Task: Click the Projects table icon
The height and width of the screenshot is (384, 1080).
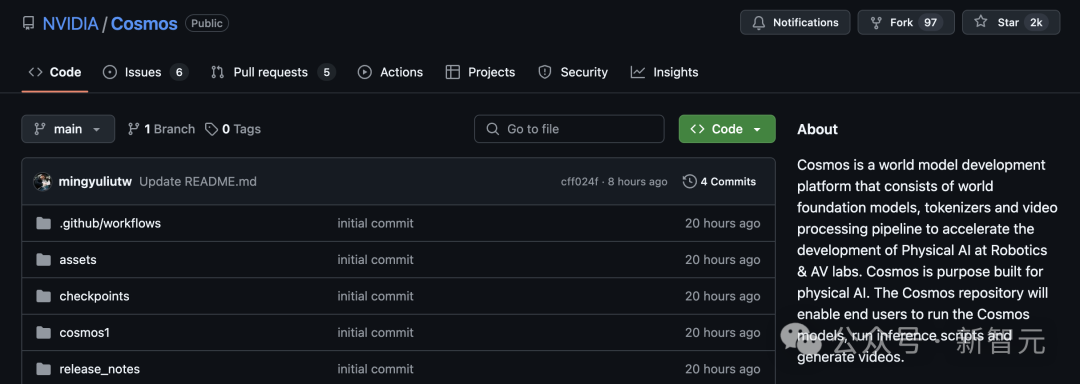Action: pos(453,72)
